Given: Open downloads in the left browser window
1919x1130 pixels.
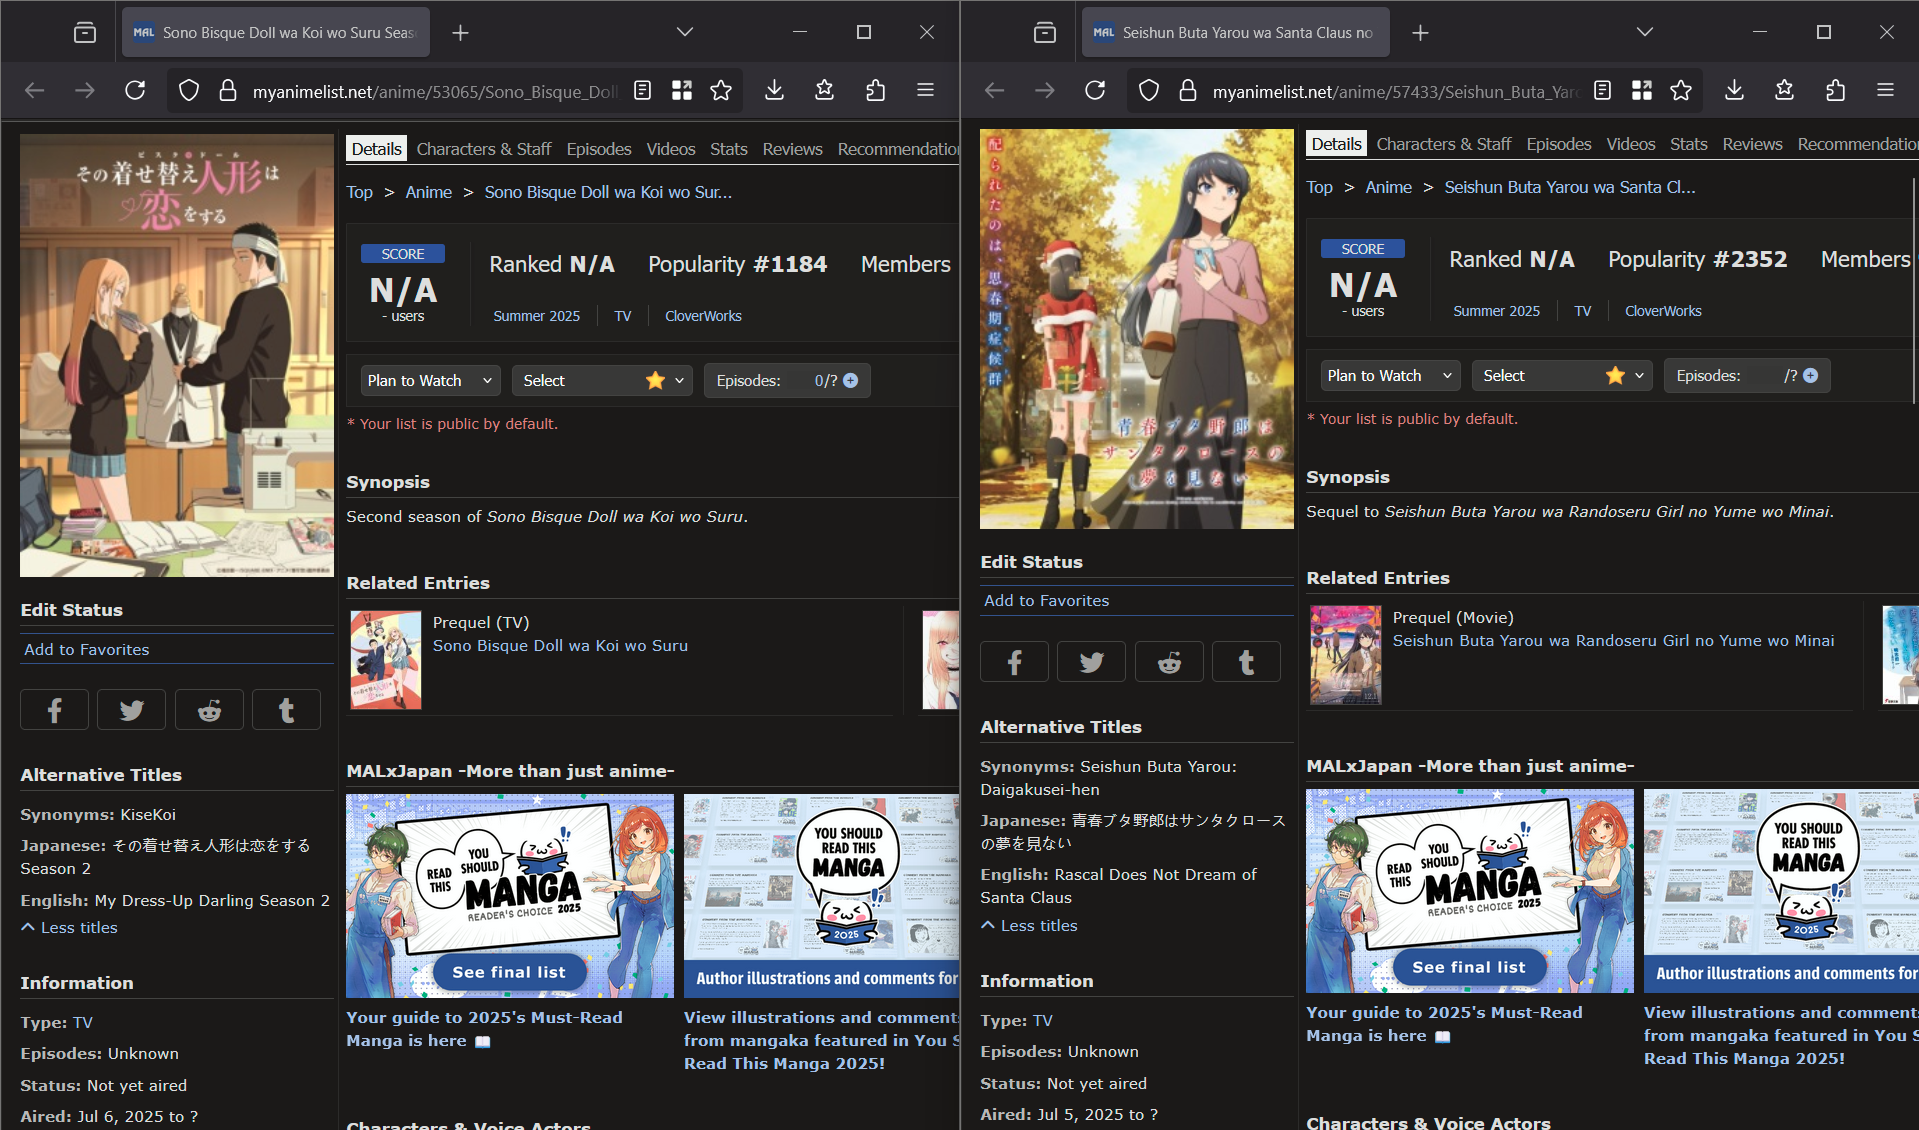Looking at the screenshot, I should [x=774, y=91].
